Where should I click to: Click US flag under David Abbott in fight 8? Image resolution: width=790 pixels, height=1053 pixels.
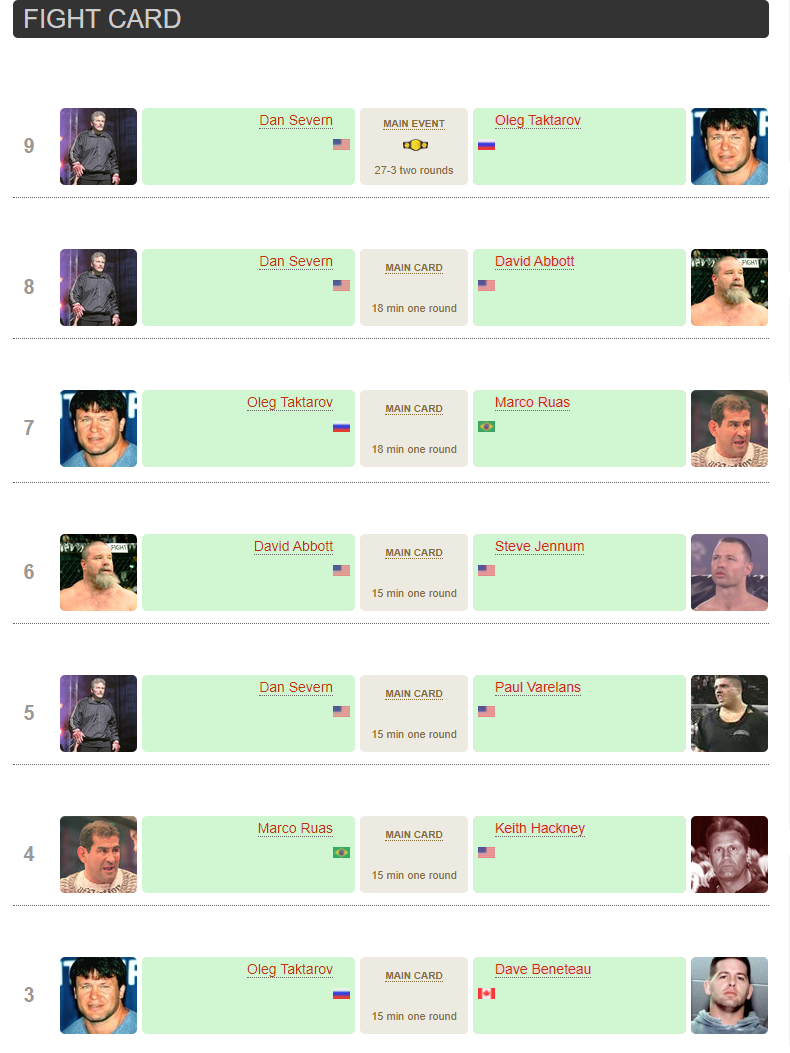click(x=486, y=286)
